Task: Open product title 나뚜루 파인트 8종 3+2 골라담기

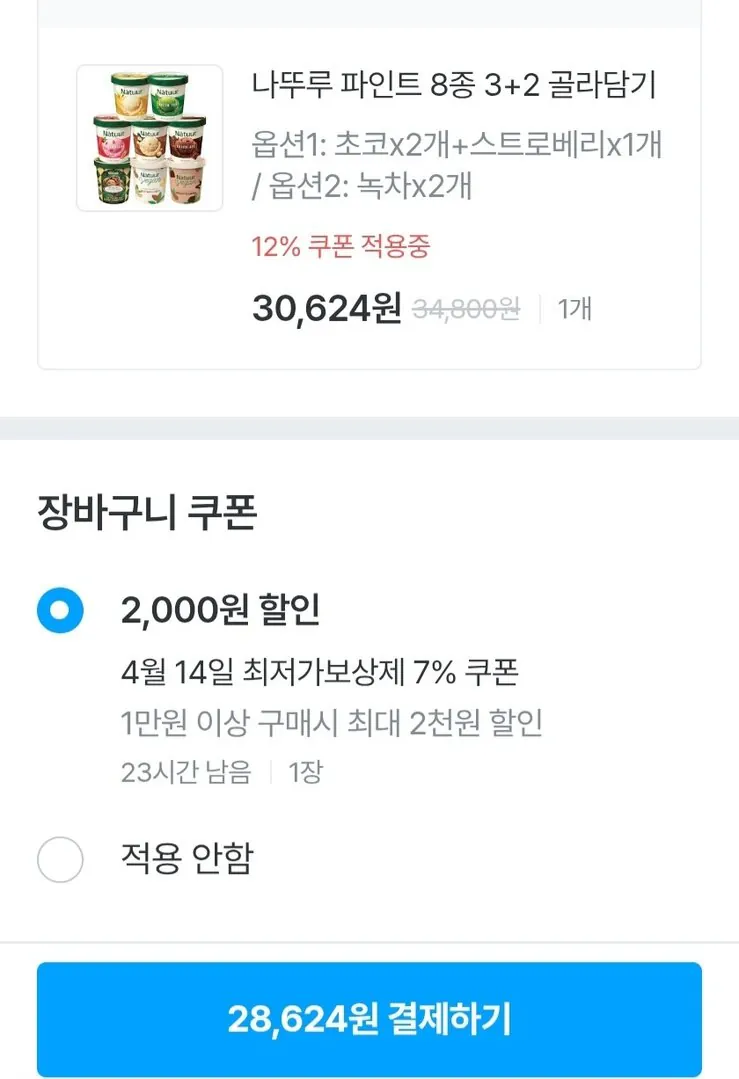Action: (453, 86)
